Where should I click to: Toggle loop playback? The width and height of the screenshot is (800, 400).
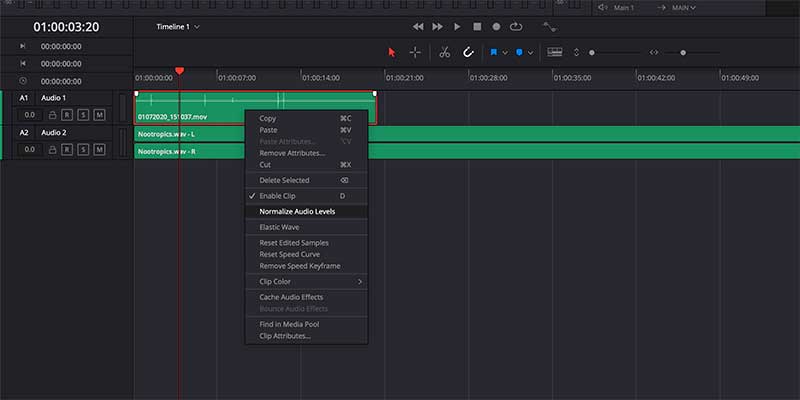(x=516, y=27)
